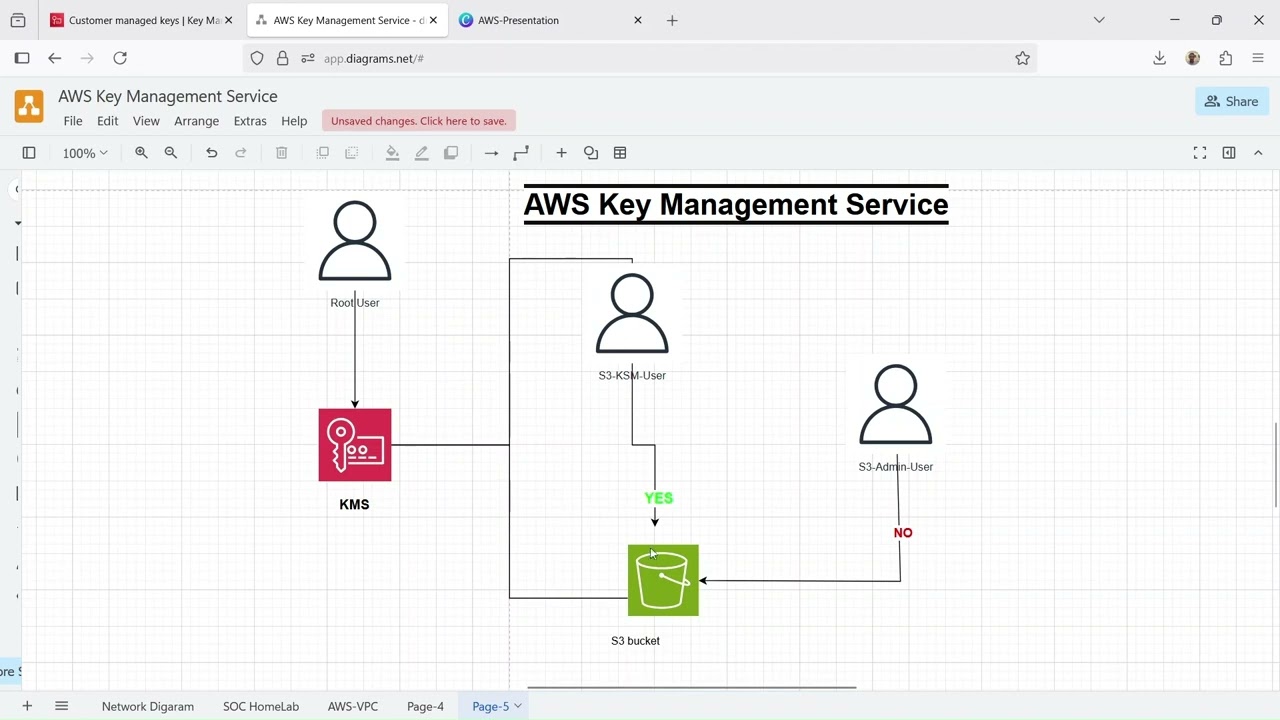
Task: Go back to previous page
Action: (x=54, y=58)
